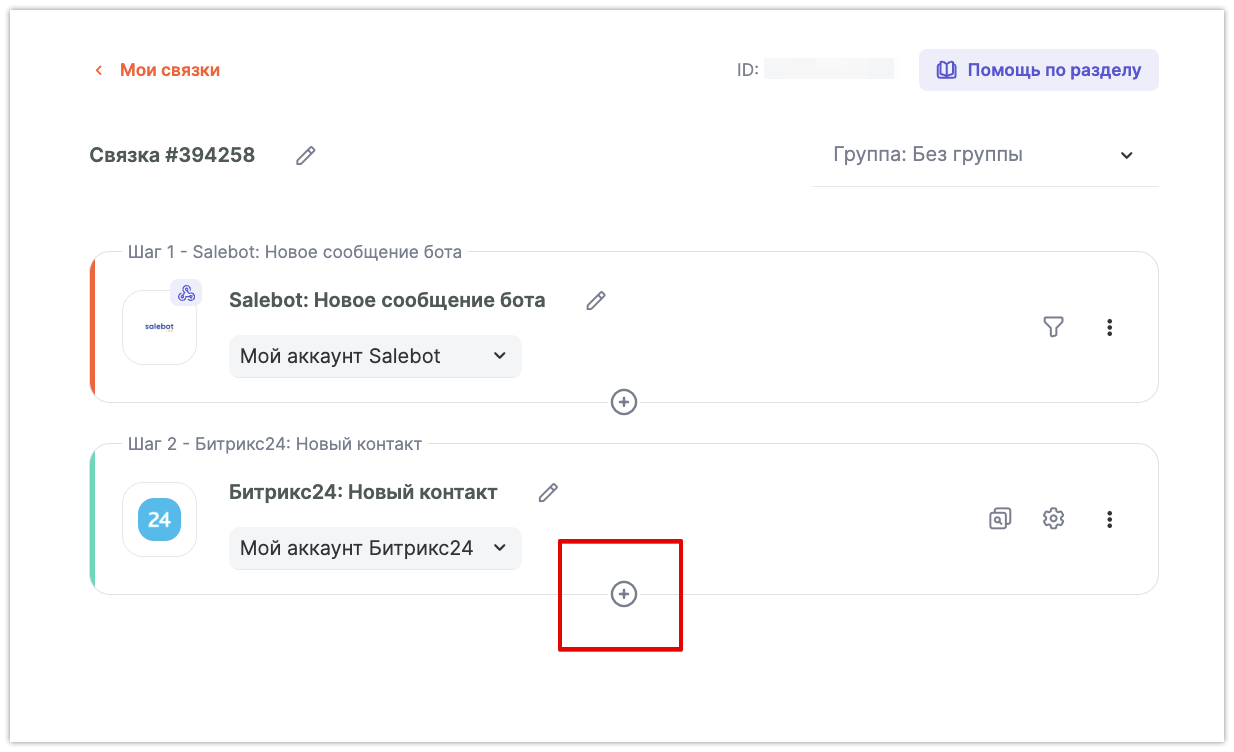The width and height of the screenshot is (1234, 752).
Task: Click the filter funnel icon on Salebot step
Action: tap(1053, 327)
